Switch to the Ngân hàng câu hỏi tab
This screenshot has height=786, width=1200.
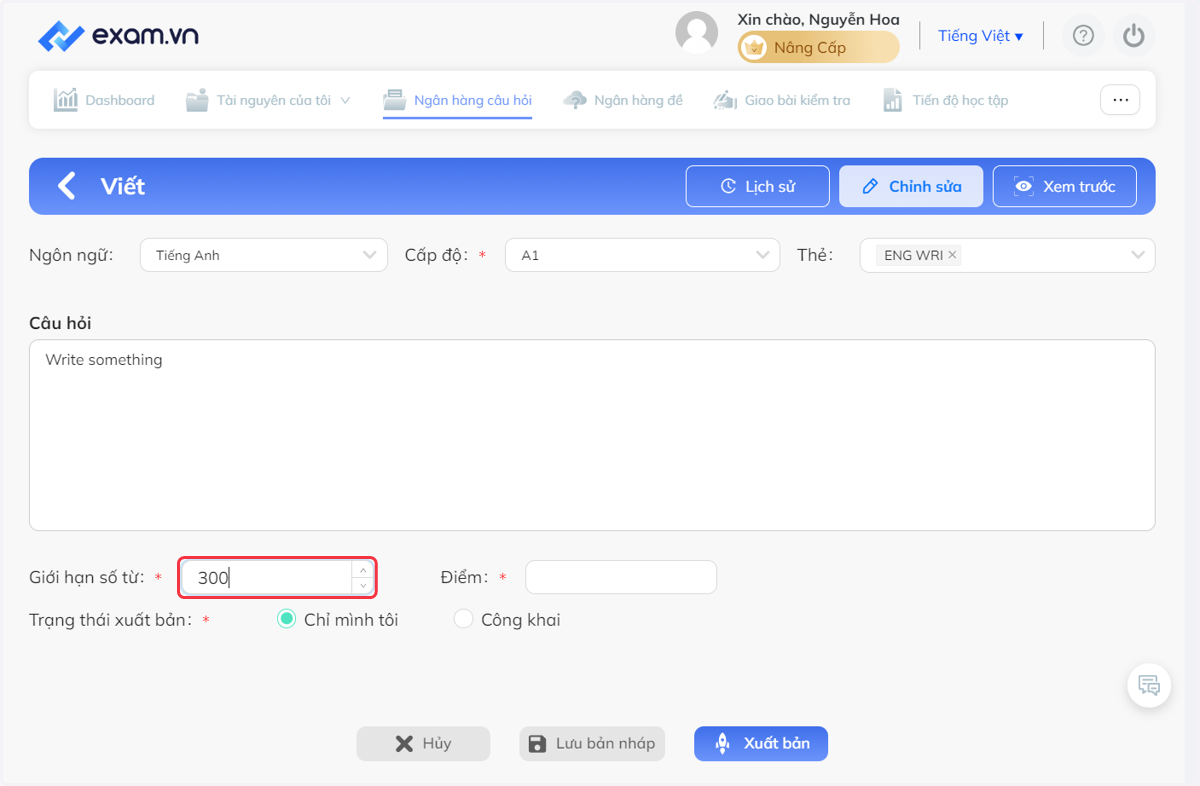458,100
